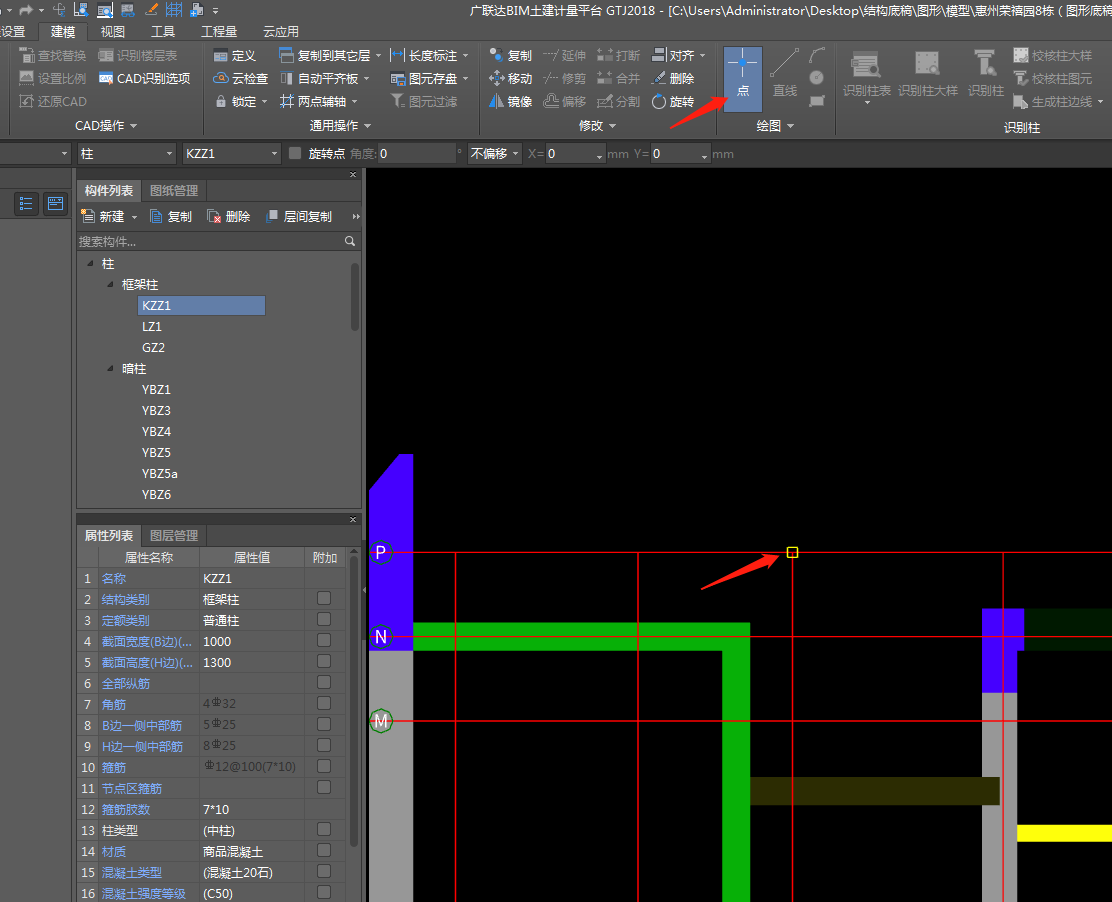
Task: Click 层间复制 button
Action: coord(299,217)
